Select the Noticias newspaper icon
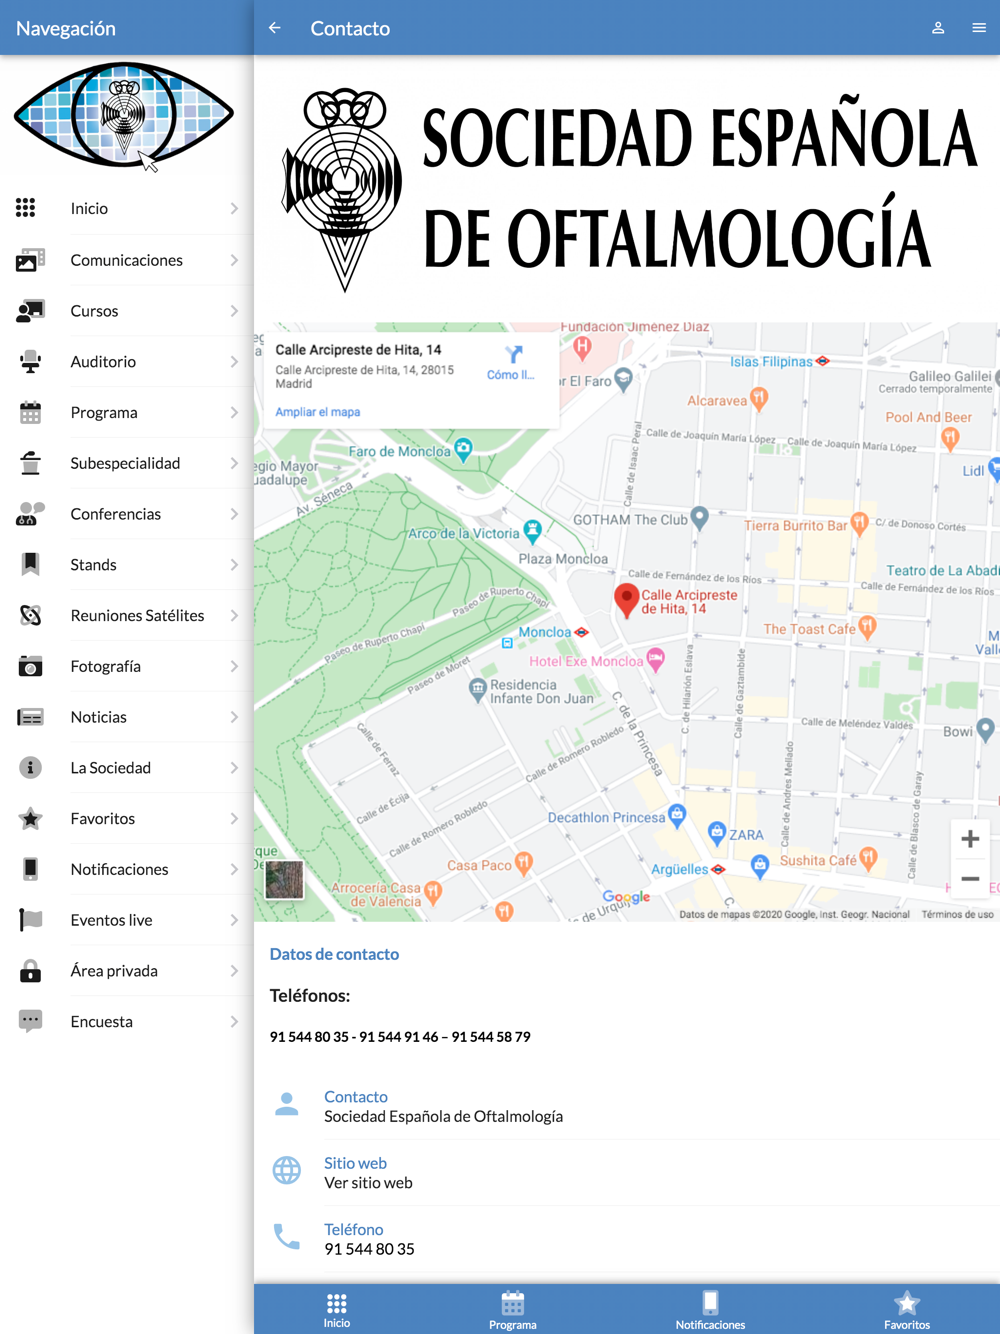The image size is (1000, 1334). tap(30, 717)
